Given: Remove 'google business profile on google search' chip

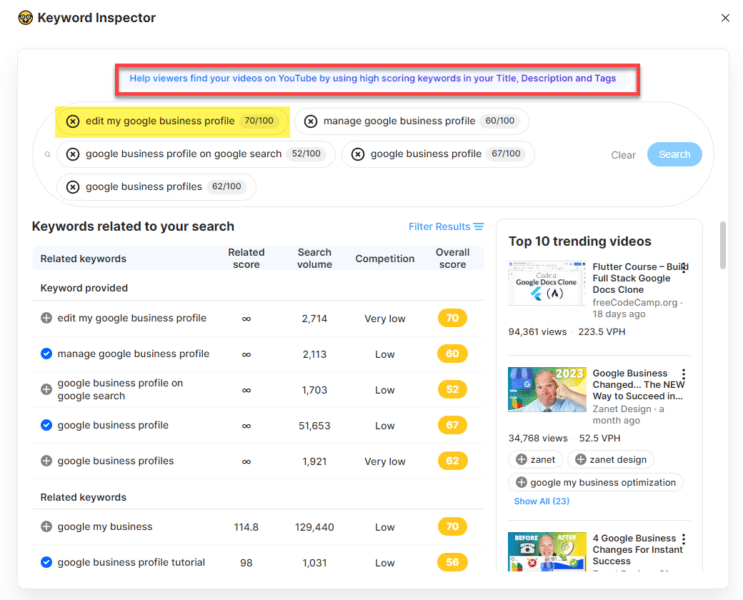Looking at the screenshot, I should coord(72,154).
